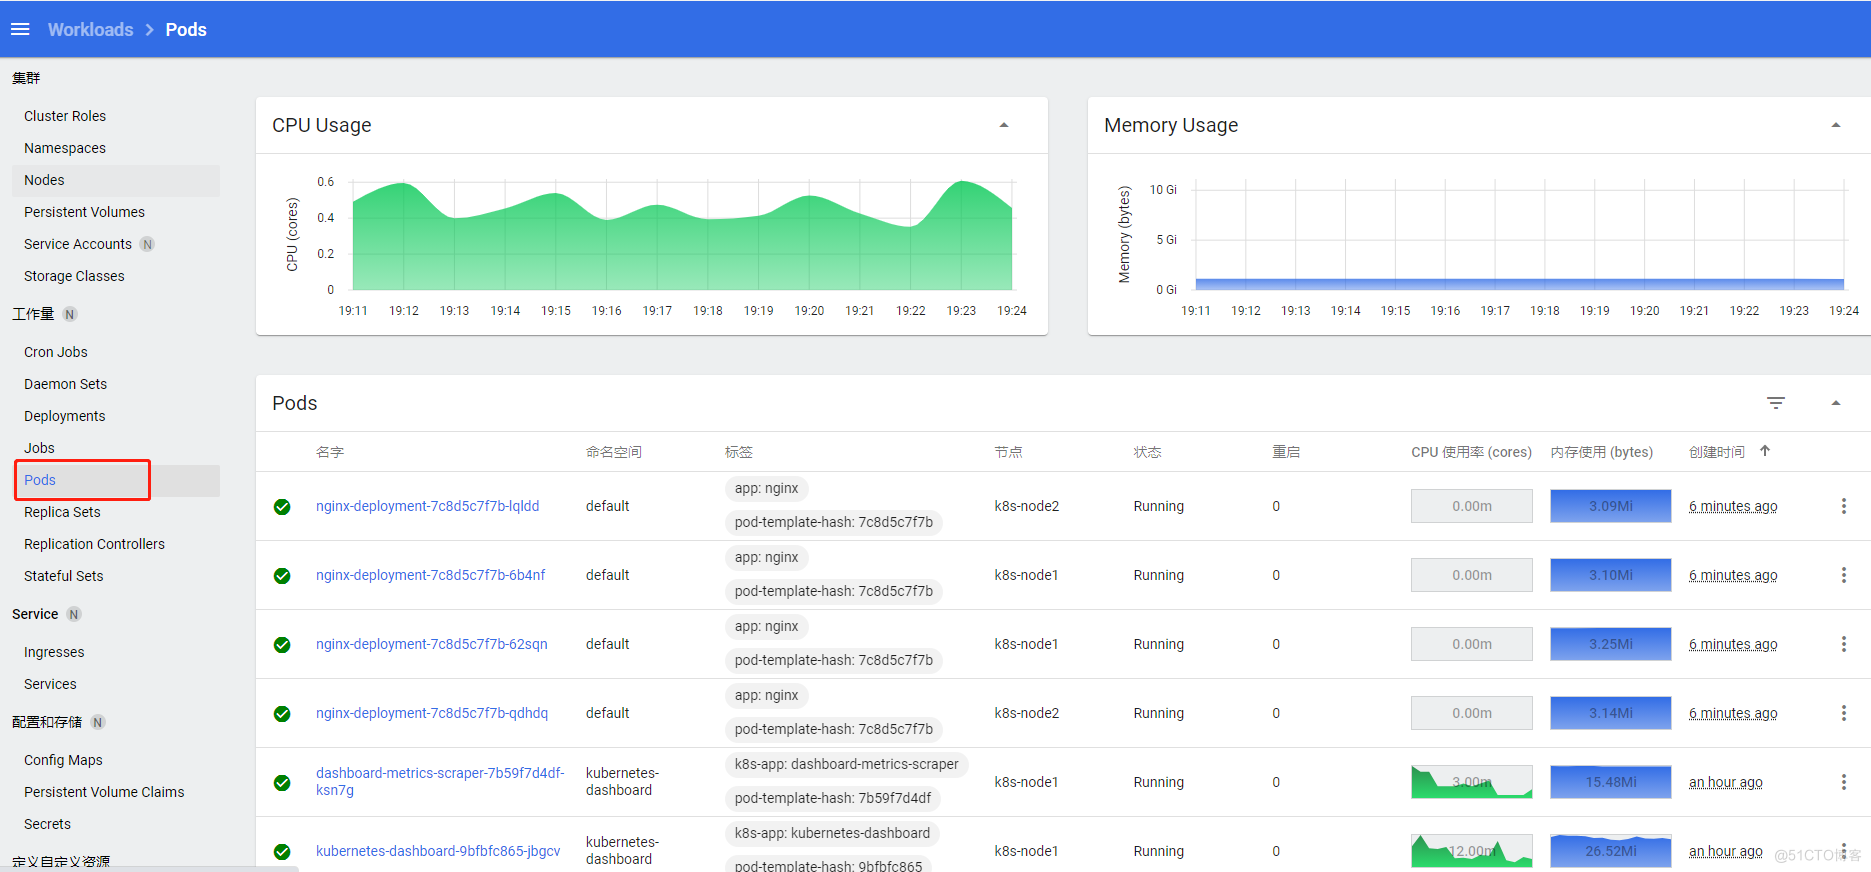Open Deployments in sidebar
This screenshot has width=1871, height=872.
coord(64,416)
